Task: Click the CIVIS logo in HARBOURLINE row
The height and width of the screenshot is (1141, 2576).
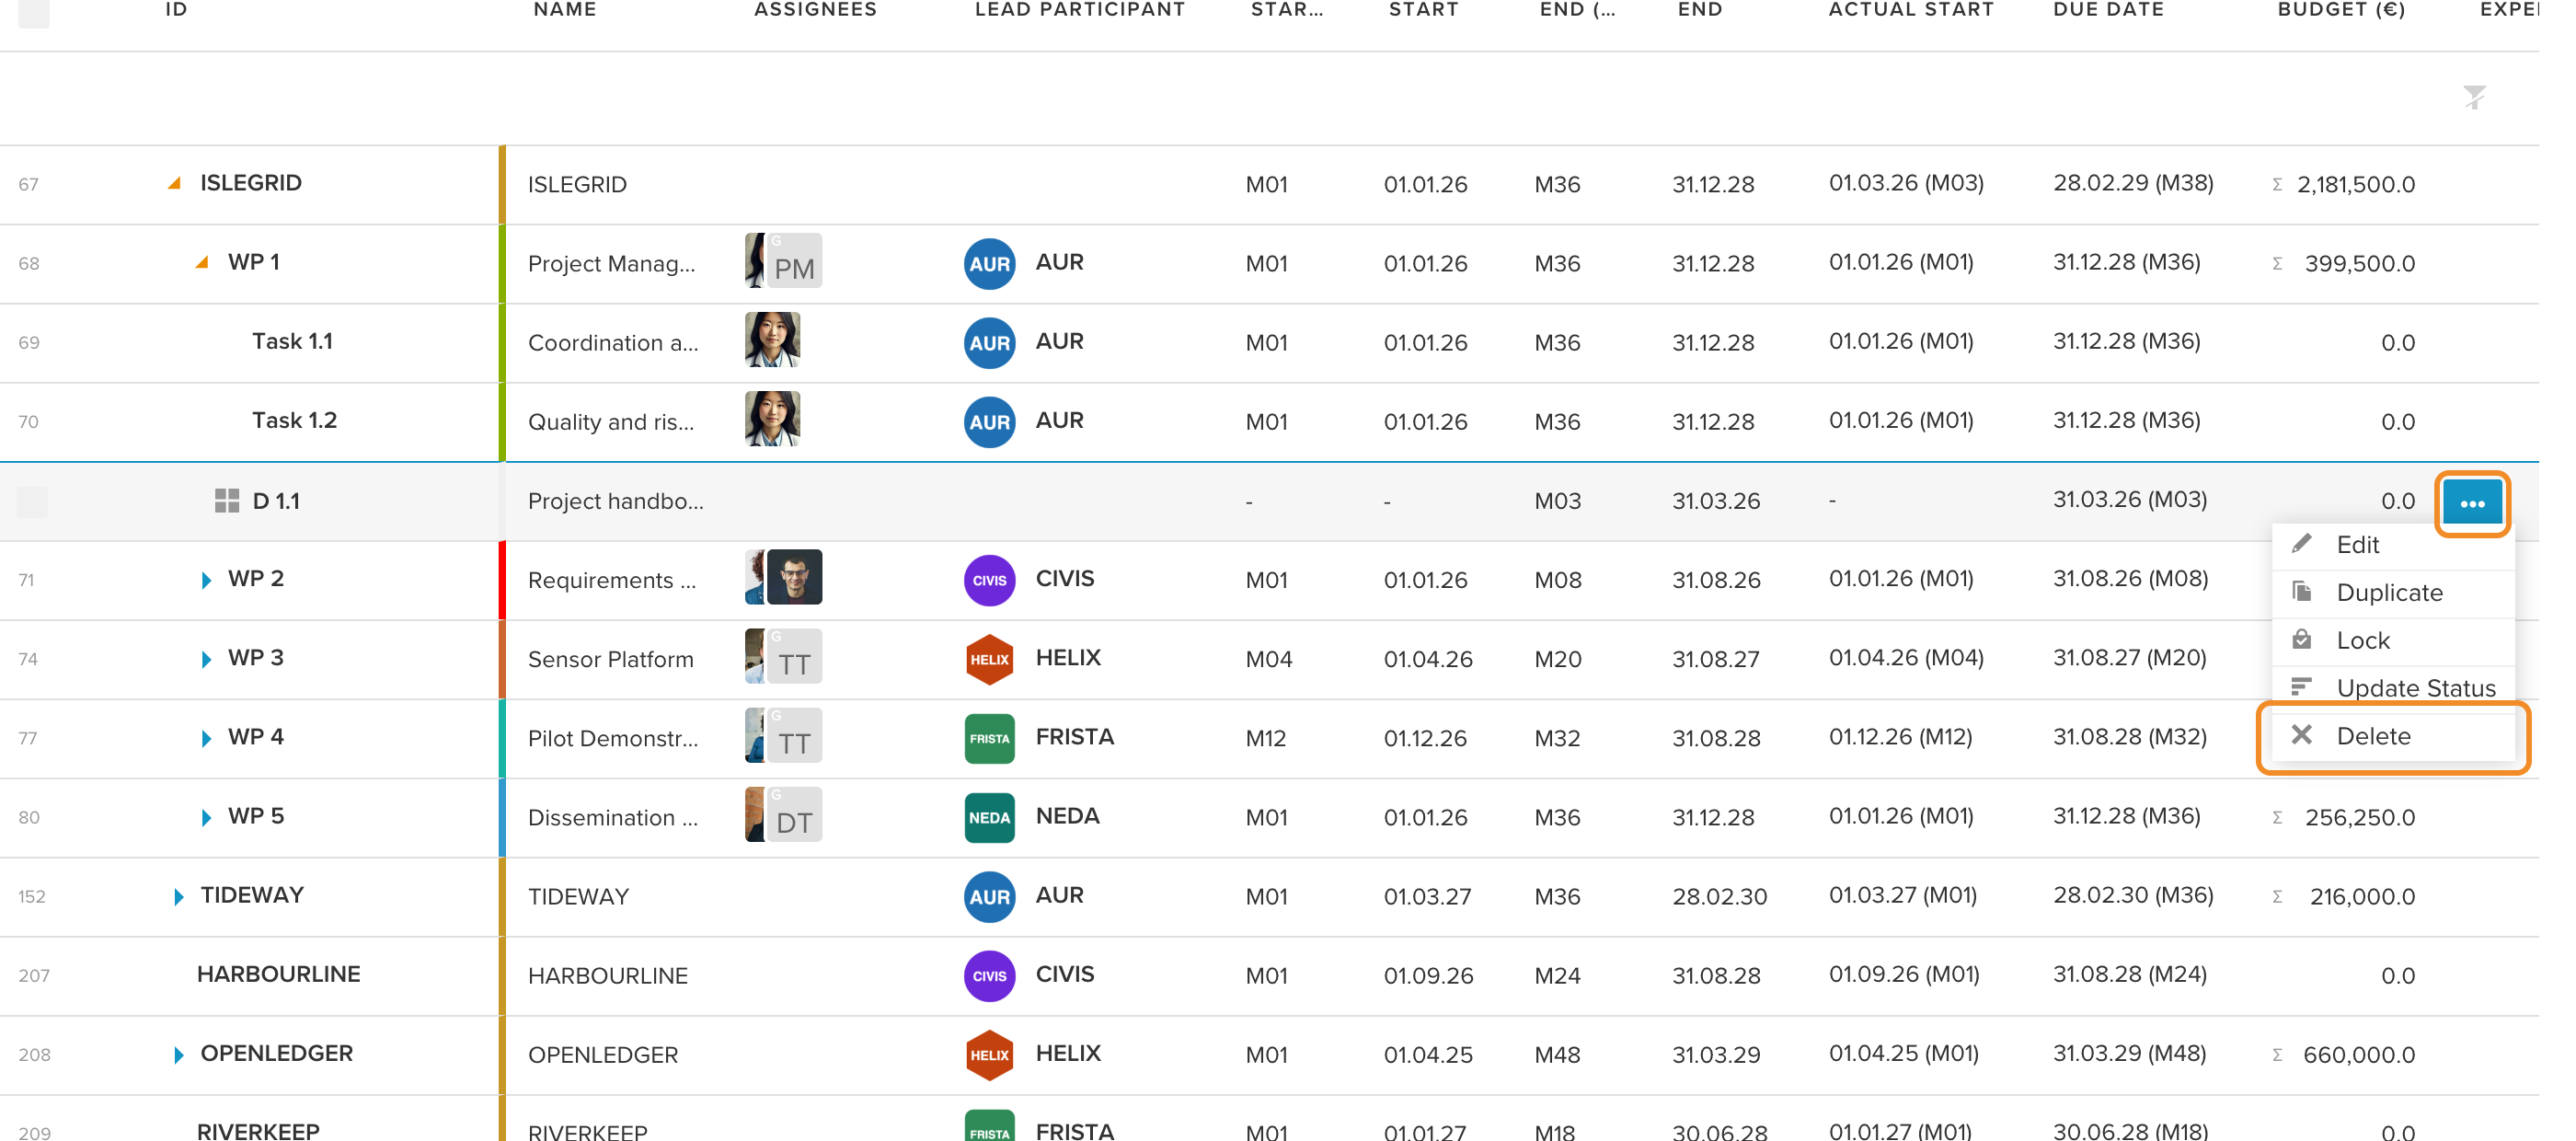Action: pos(989,975)
